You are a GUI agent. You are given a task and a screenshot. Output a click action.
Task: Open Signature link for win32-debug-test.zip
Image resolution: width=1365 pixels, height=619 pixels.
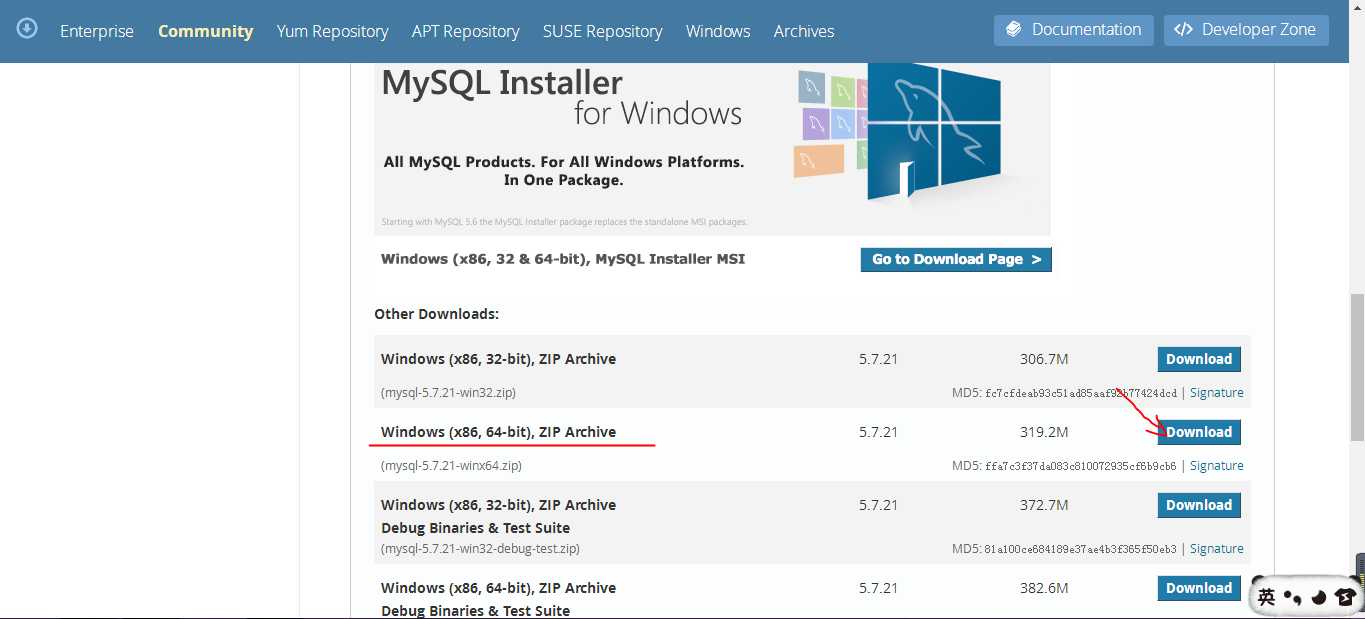[x=1216, y=549]
